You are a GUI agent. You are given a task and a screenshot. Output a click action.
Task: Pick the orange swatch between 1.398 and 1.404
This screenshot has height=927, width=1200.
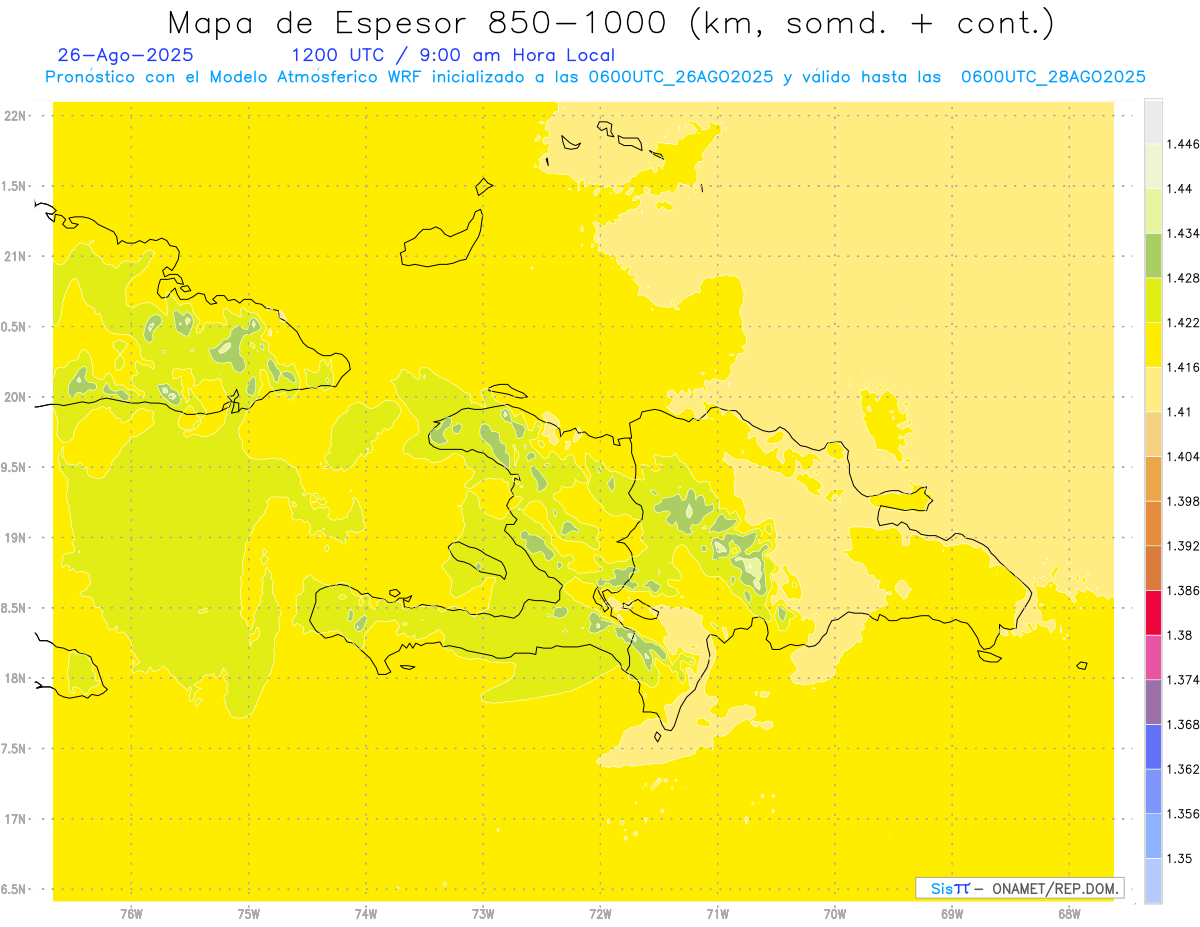coord(1153,479)
